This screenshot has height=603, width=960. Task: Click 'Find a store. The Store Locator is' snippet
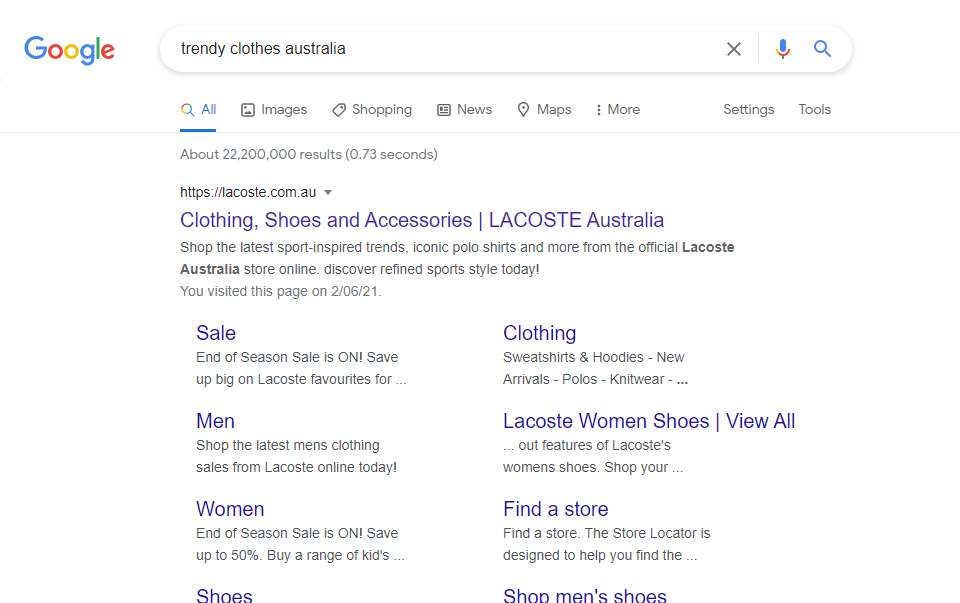click(606, 533)
